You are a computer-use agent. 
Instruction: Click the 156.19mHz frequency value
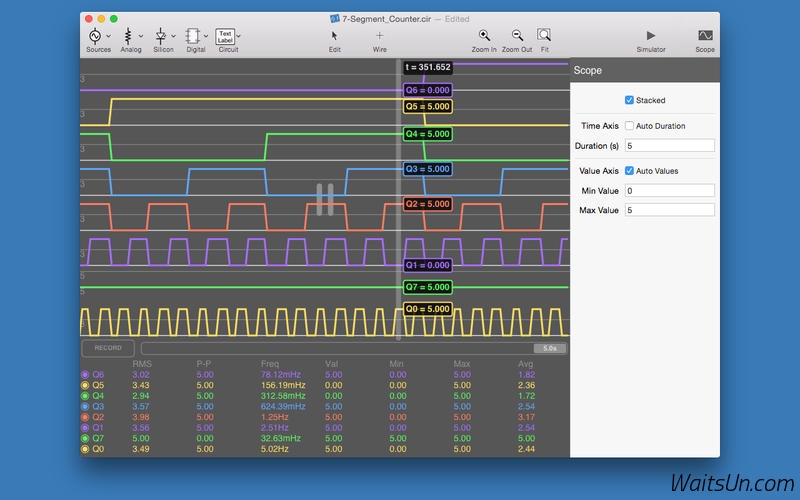click(x=283, y=385)
